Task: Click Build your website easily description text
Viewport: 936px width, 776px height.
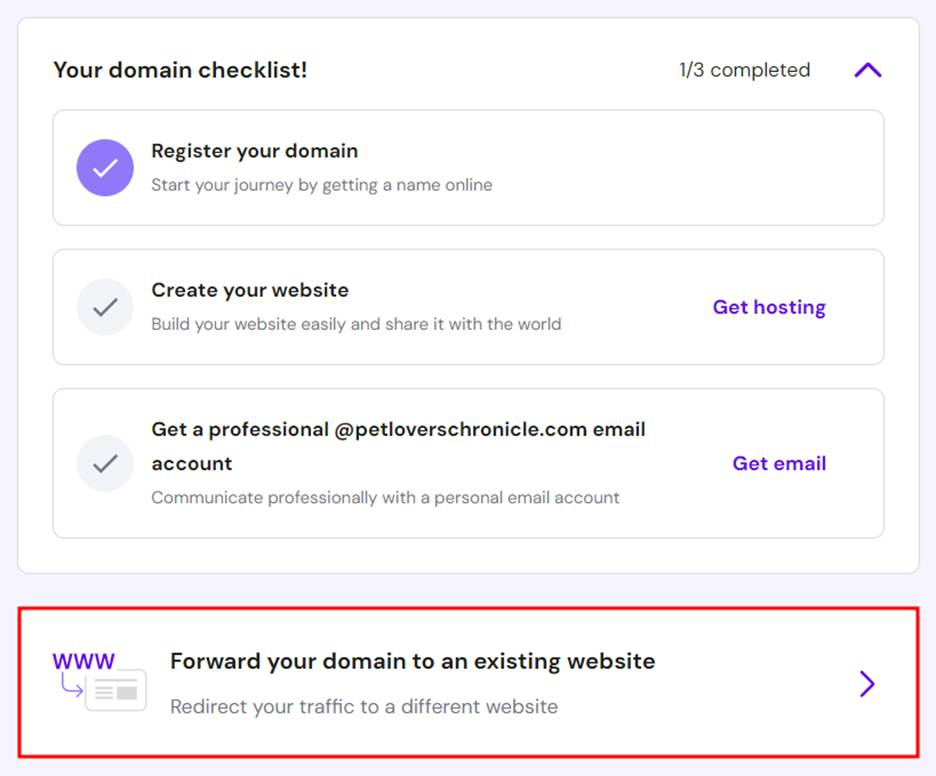Action: [356, 324]
